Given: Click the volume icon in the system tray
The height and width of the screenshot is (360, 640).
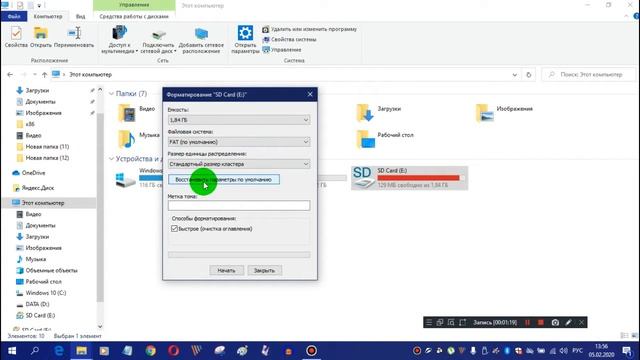Looking at the screenshot, I should click(564, 351).
